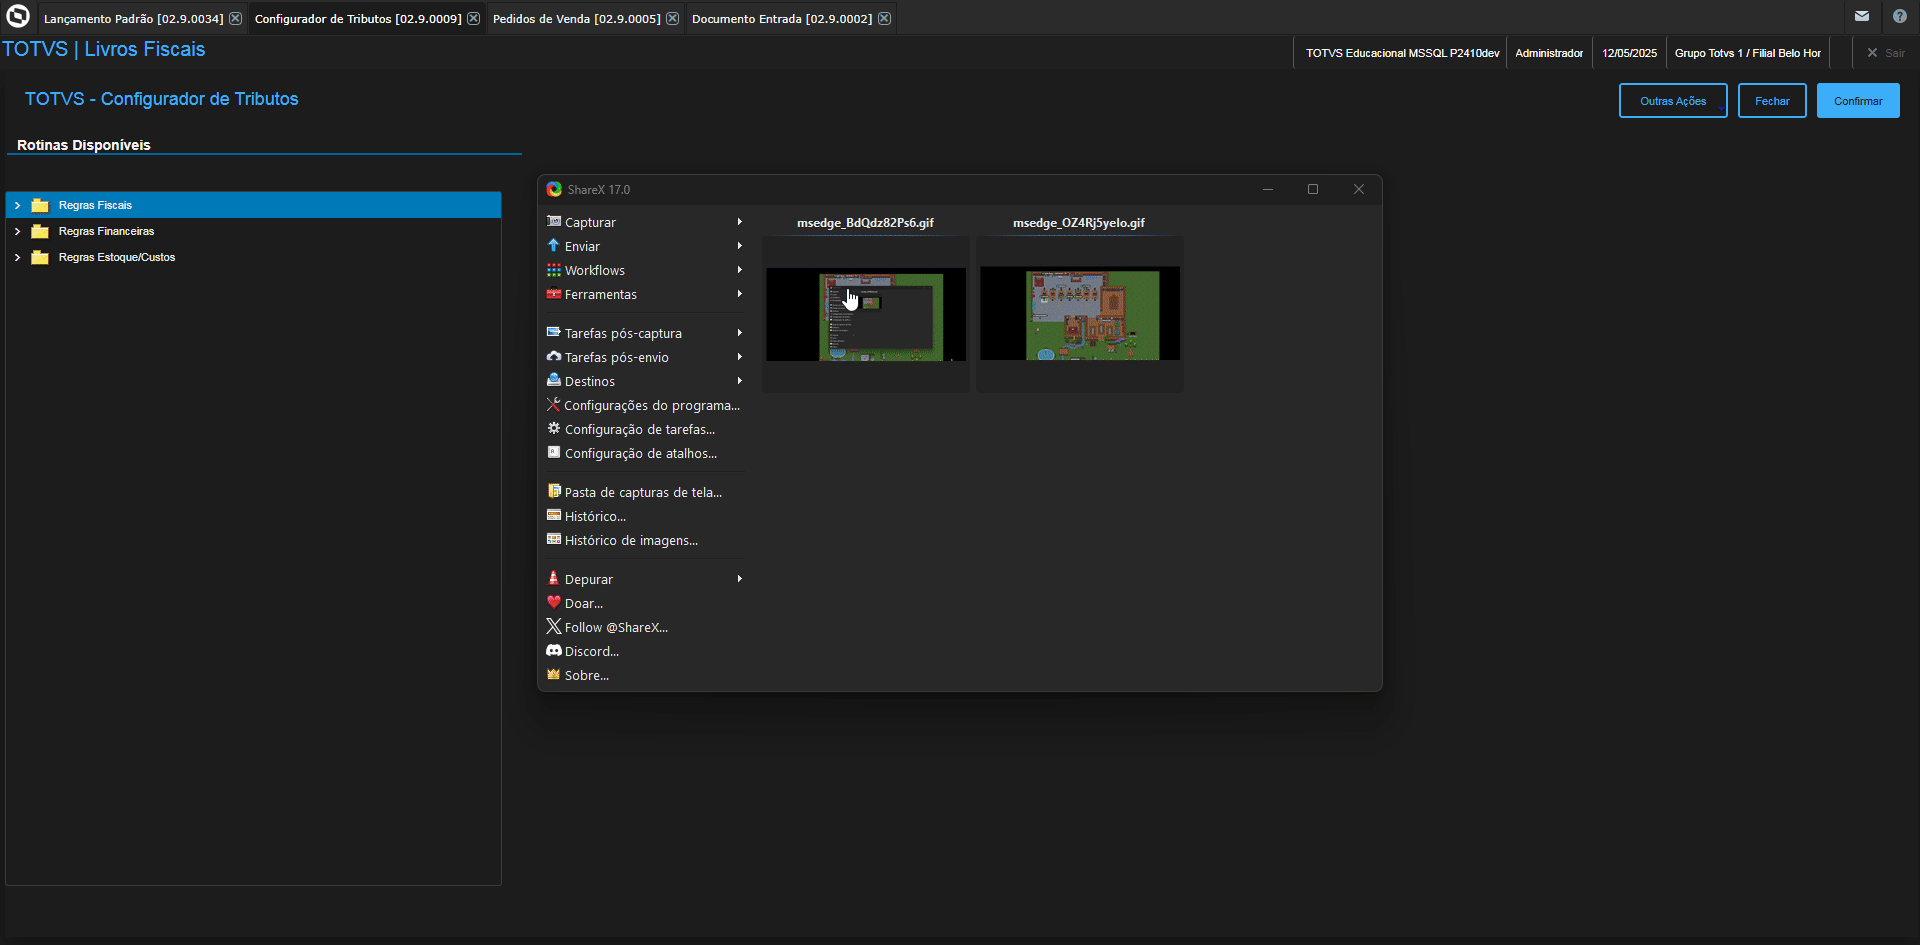1920x945 pixels.
Task: Close the Lançamento Padrão tab
Action: point(235,19)
